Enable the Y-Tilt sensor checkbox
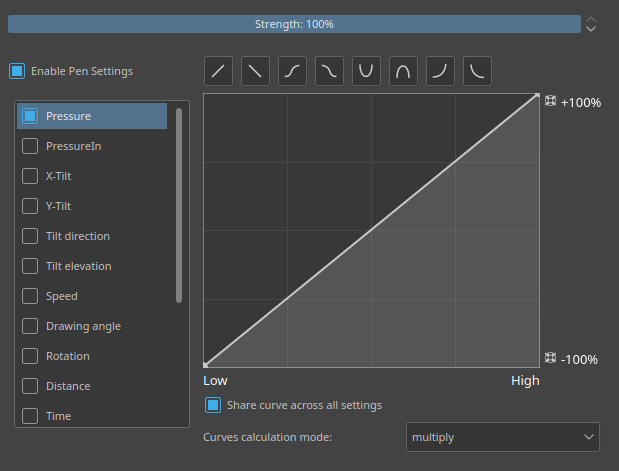619x471 pixels. (30, 206)
